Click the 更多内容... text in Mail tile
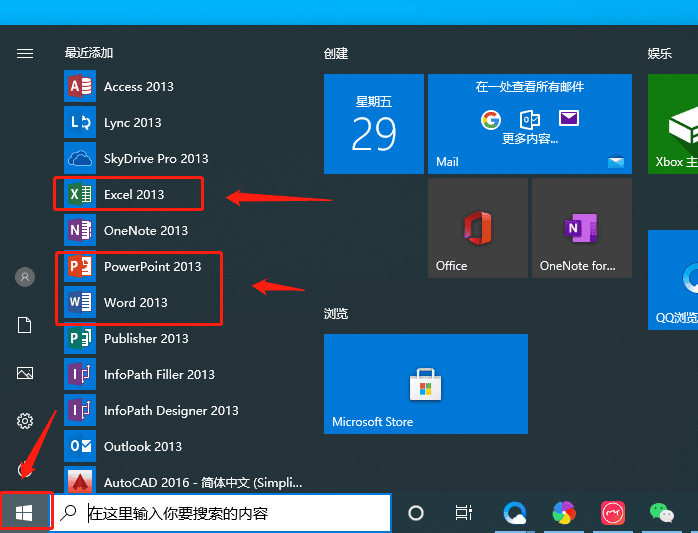This screenshot has width=698, height=533. click(x=530, y=138)
